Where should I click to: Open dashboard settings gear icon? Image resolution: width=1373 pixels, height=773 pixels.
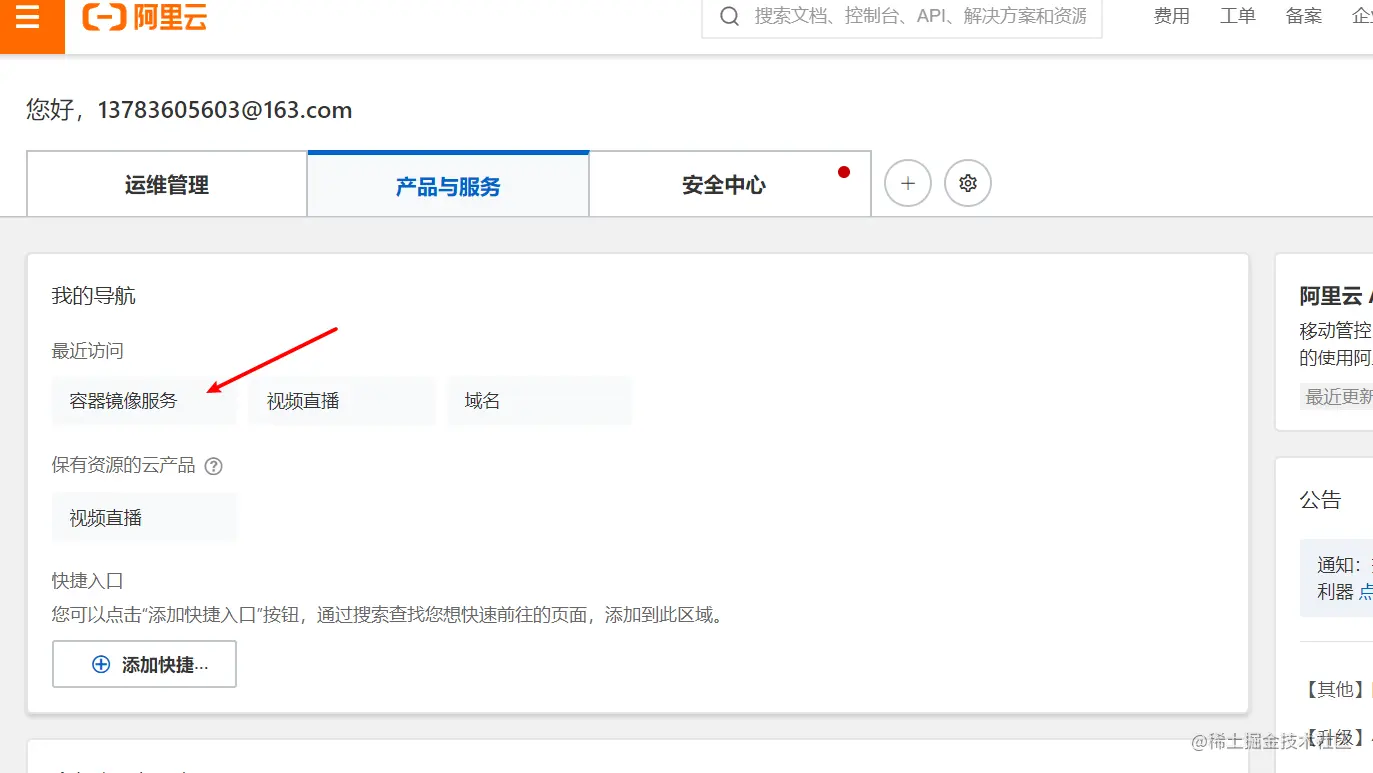coord(967,184)
